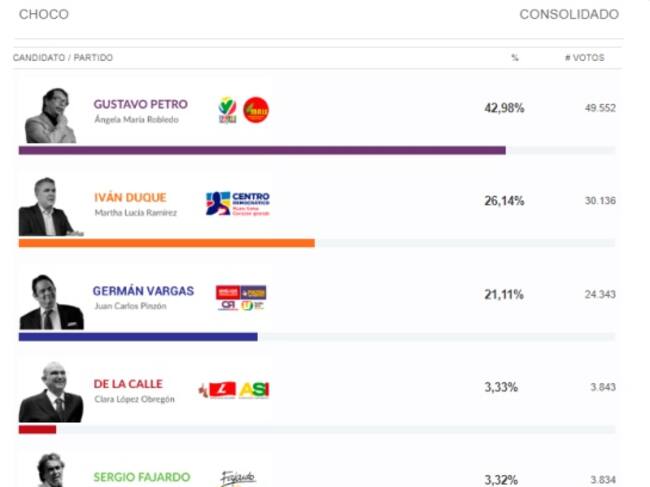Image resolution: width=650 pixels, height=487 pixels.
Task: Click the # VOTOS column header
Action: click(584, 58)
